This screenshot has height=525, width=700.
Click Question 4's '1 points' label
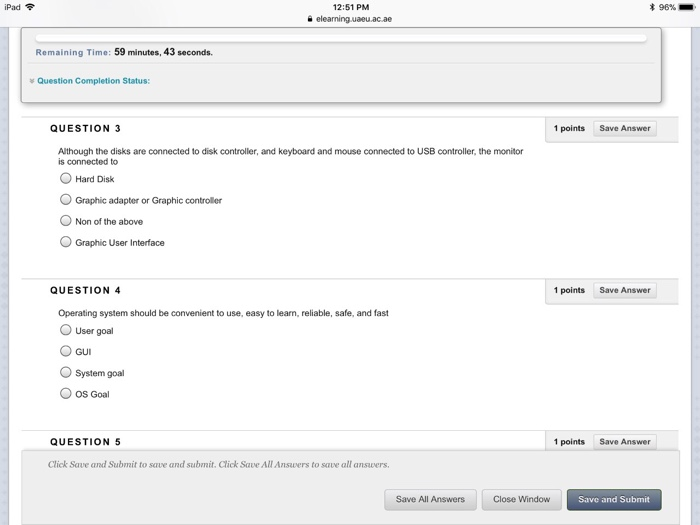569,290
